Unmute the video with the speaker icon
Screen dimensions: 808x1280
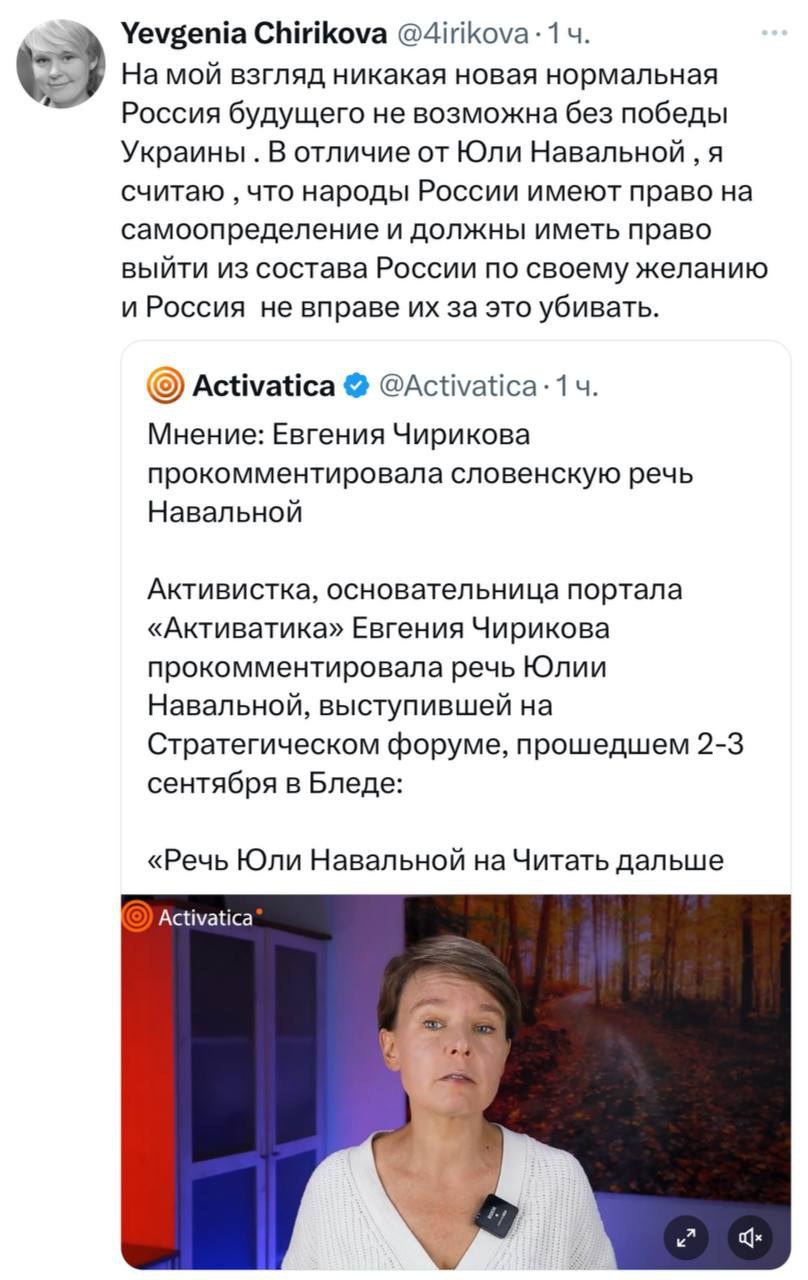(x=750, y=1238)
